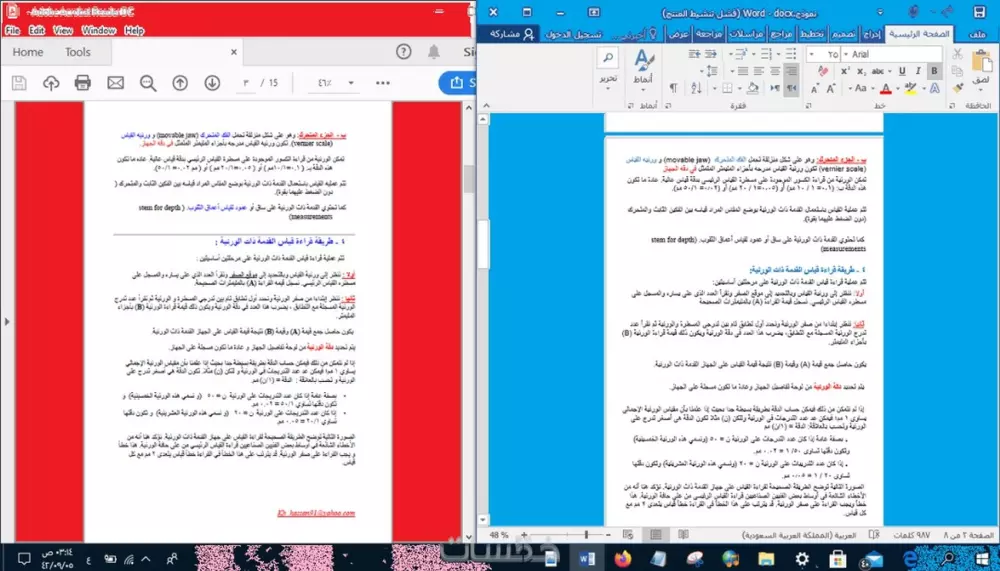Viewport: 1000px width, 571px height.
Task: Expand the Styles gallery dropdown
Action: [643, 89]
